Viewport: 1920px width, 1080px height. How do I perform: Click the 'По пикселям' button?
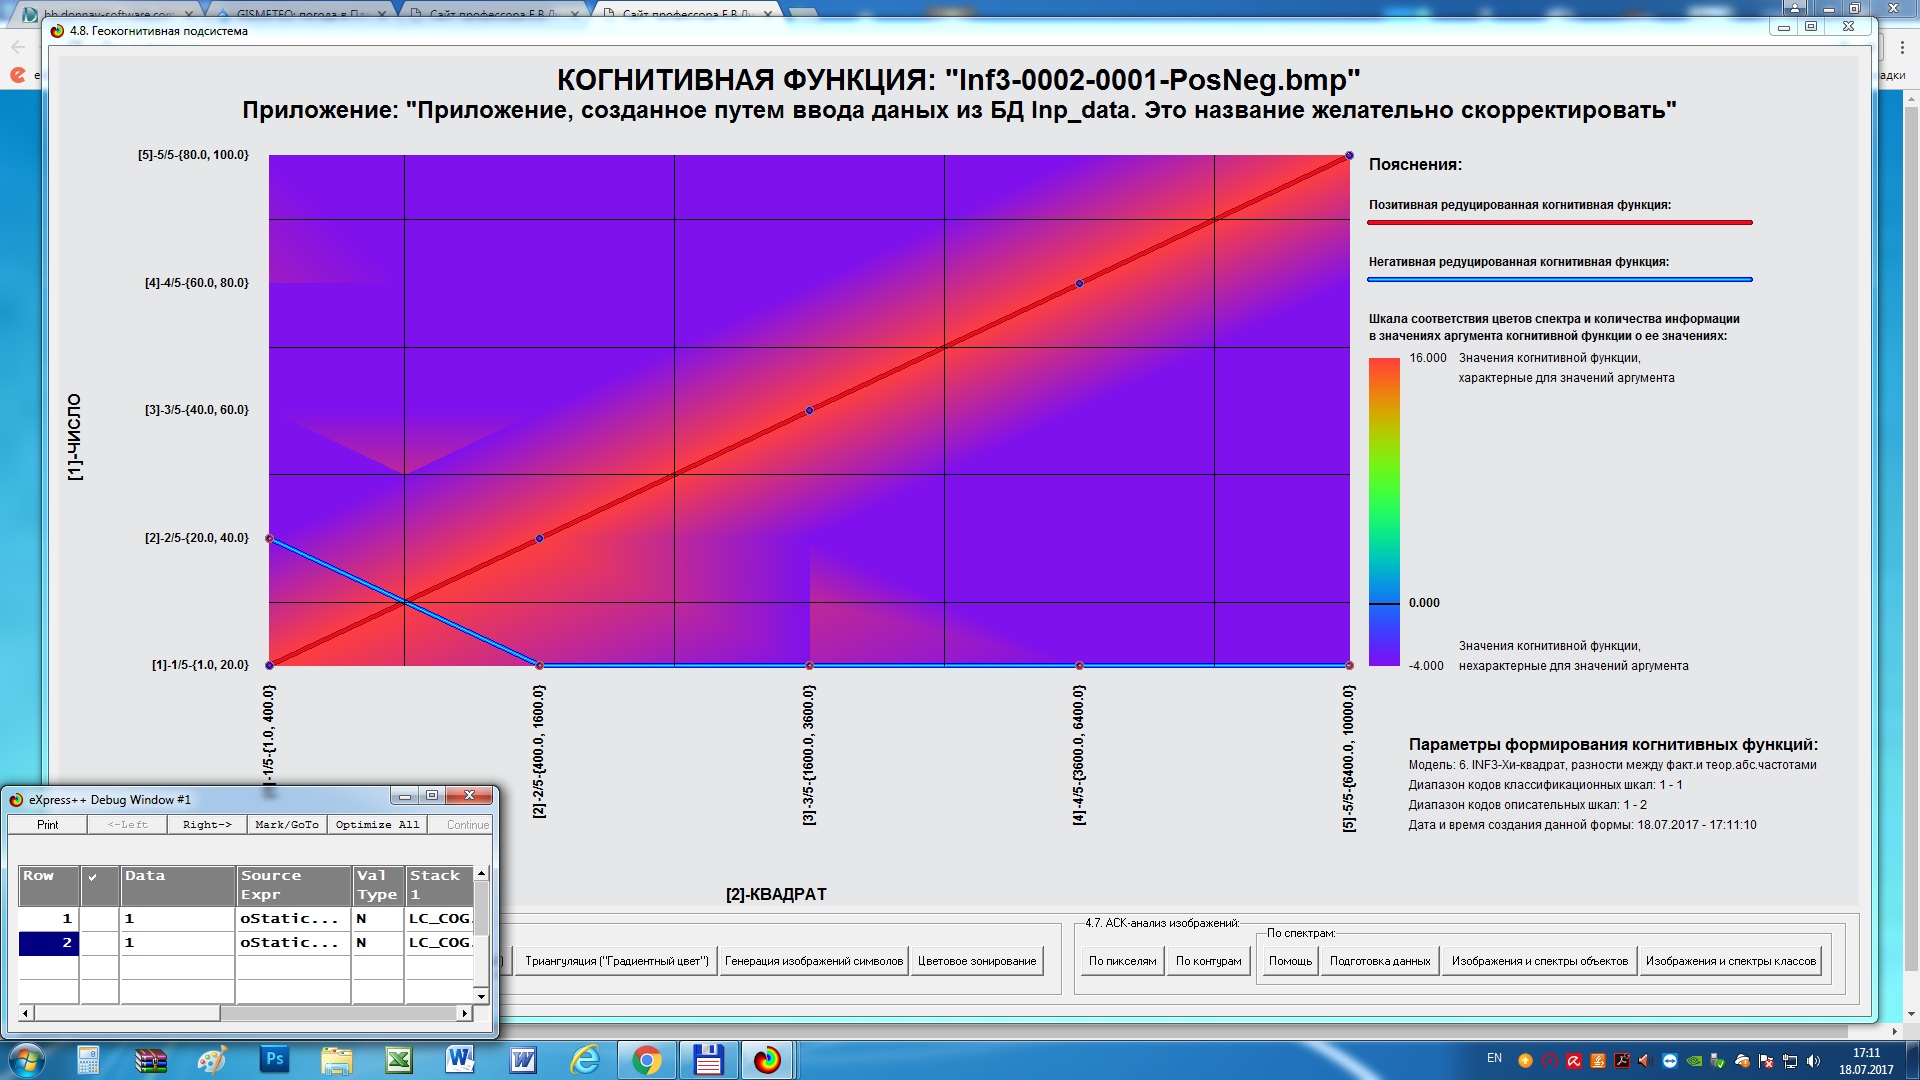1122,961
